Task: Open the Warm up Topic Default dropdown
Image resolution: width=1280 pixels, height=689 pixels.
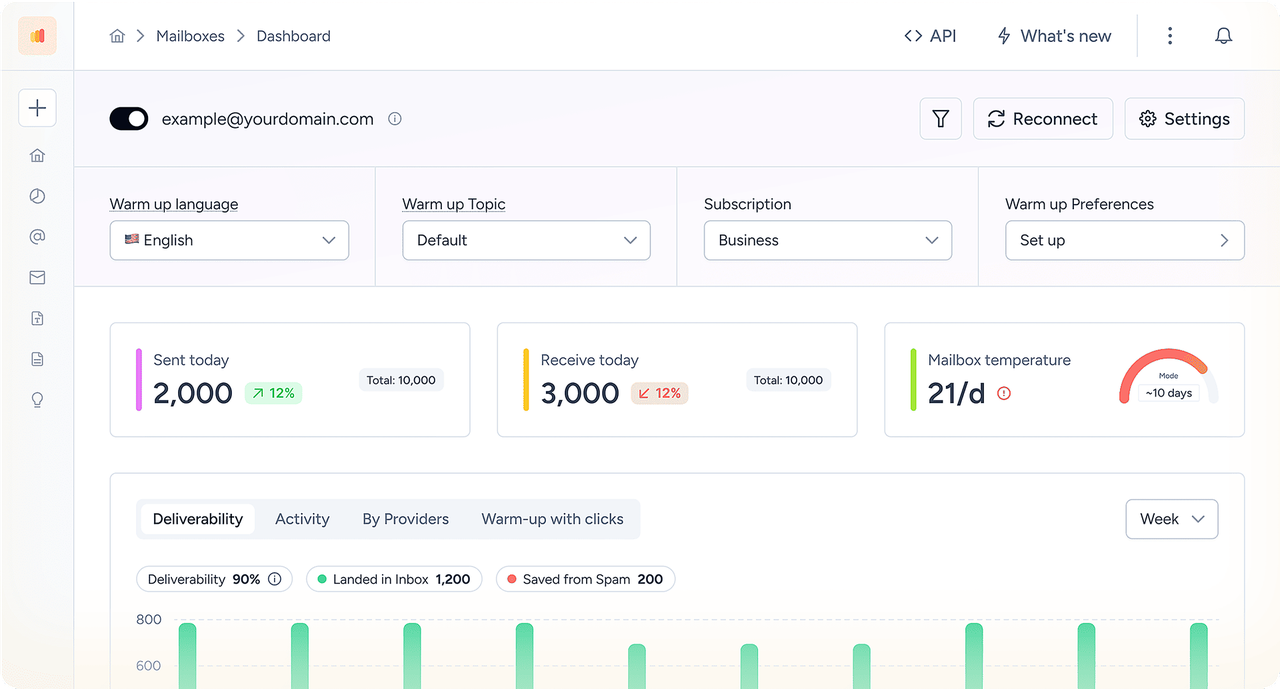Action: pyautogui.click(x=526, y=240)
